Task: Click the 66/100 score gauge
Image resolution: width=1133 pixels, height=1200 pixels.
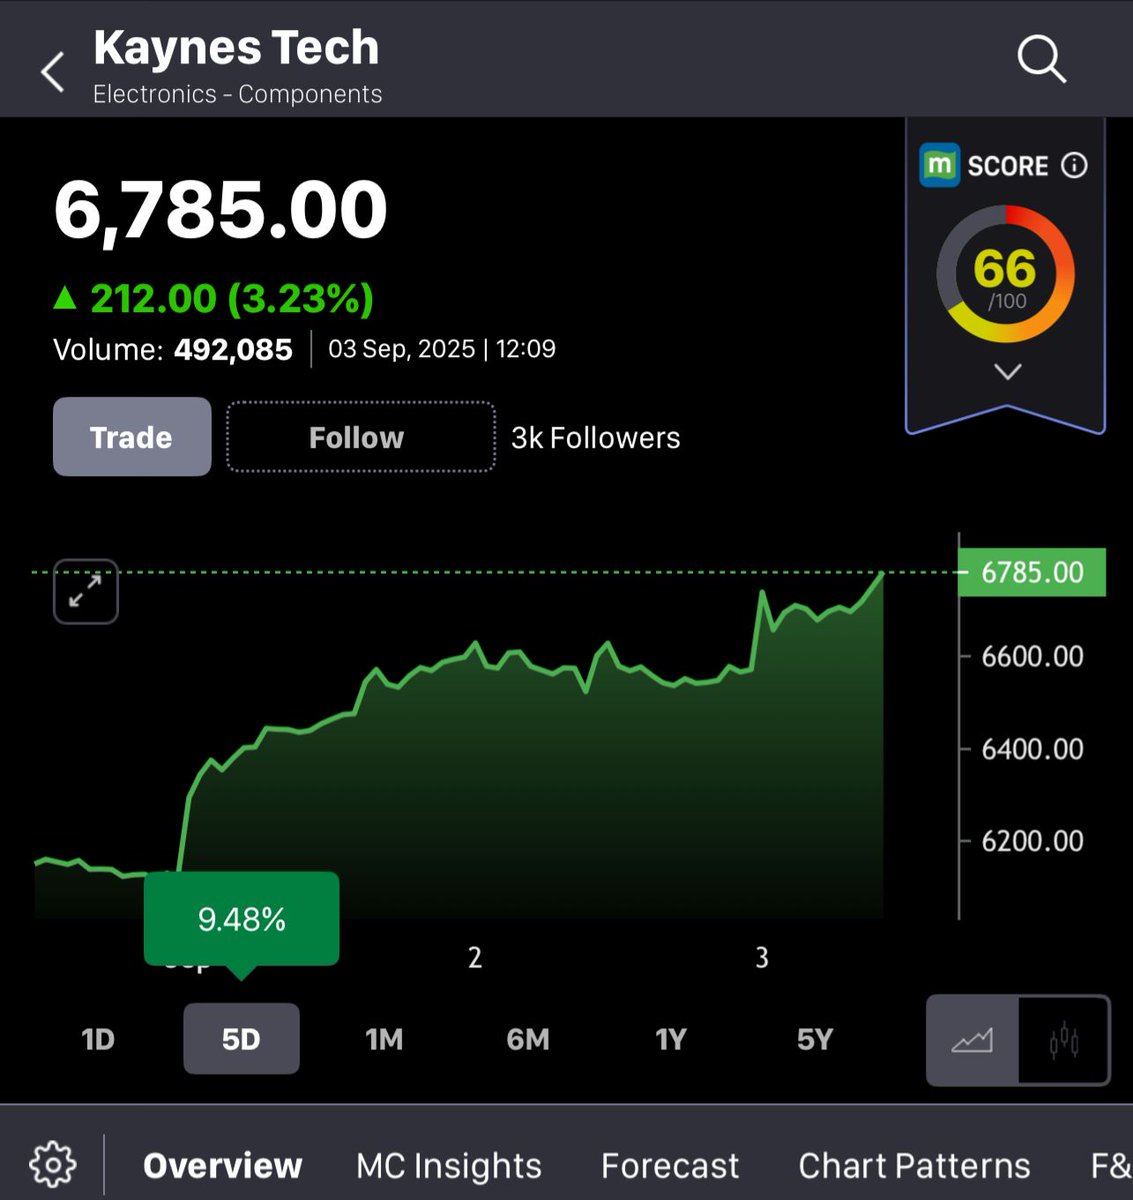Action: coord(1005,274)
